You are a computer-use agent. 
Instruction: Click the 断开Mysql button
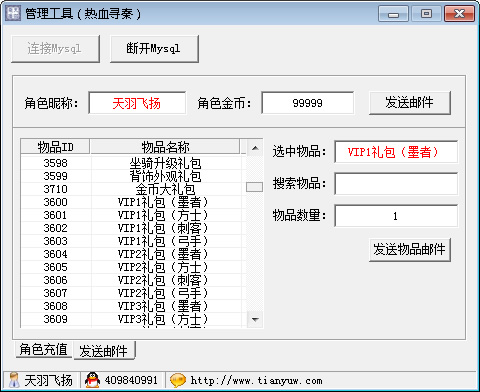[154, 49]
